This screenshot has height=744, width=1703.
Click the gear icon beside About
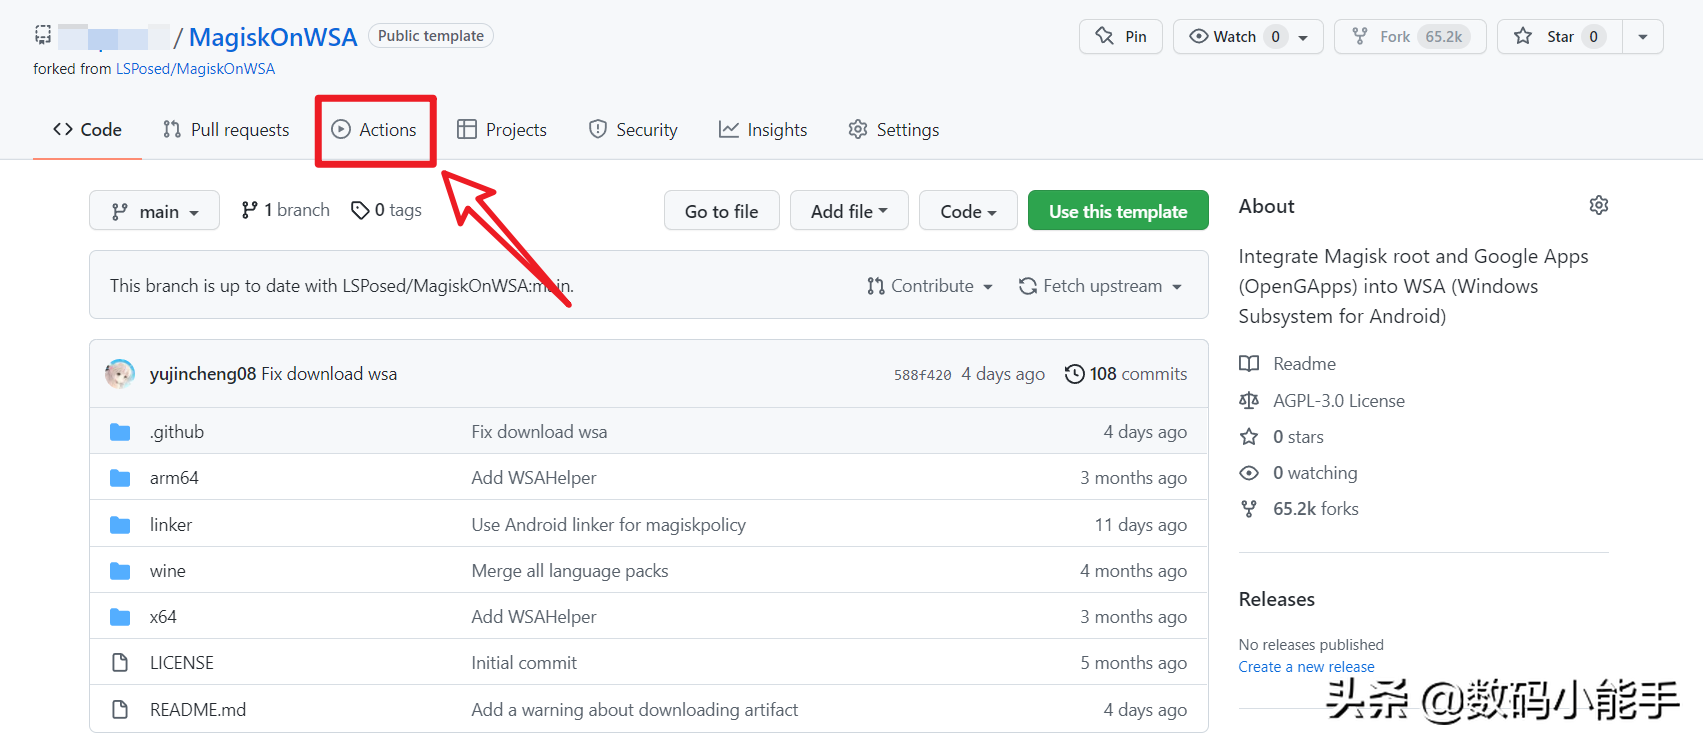point(1598,206)
